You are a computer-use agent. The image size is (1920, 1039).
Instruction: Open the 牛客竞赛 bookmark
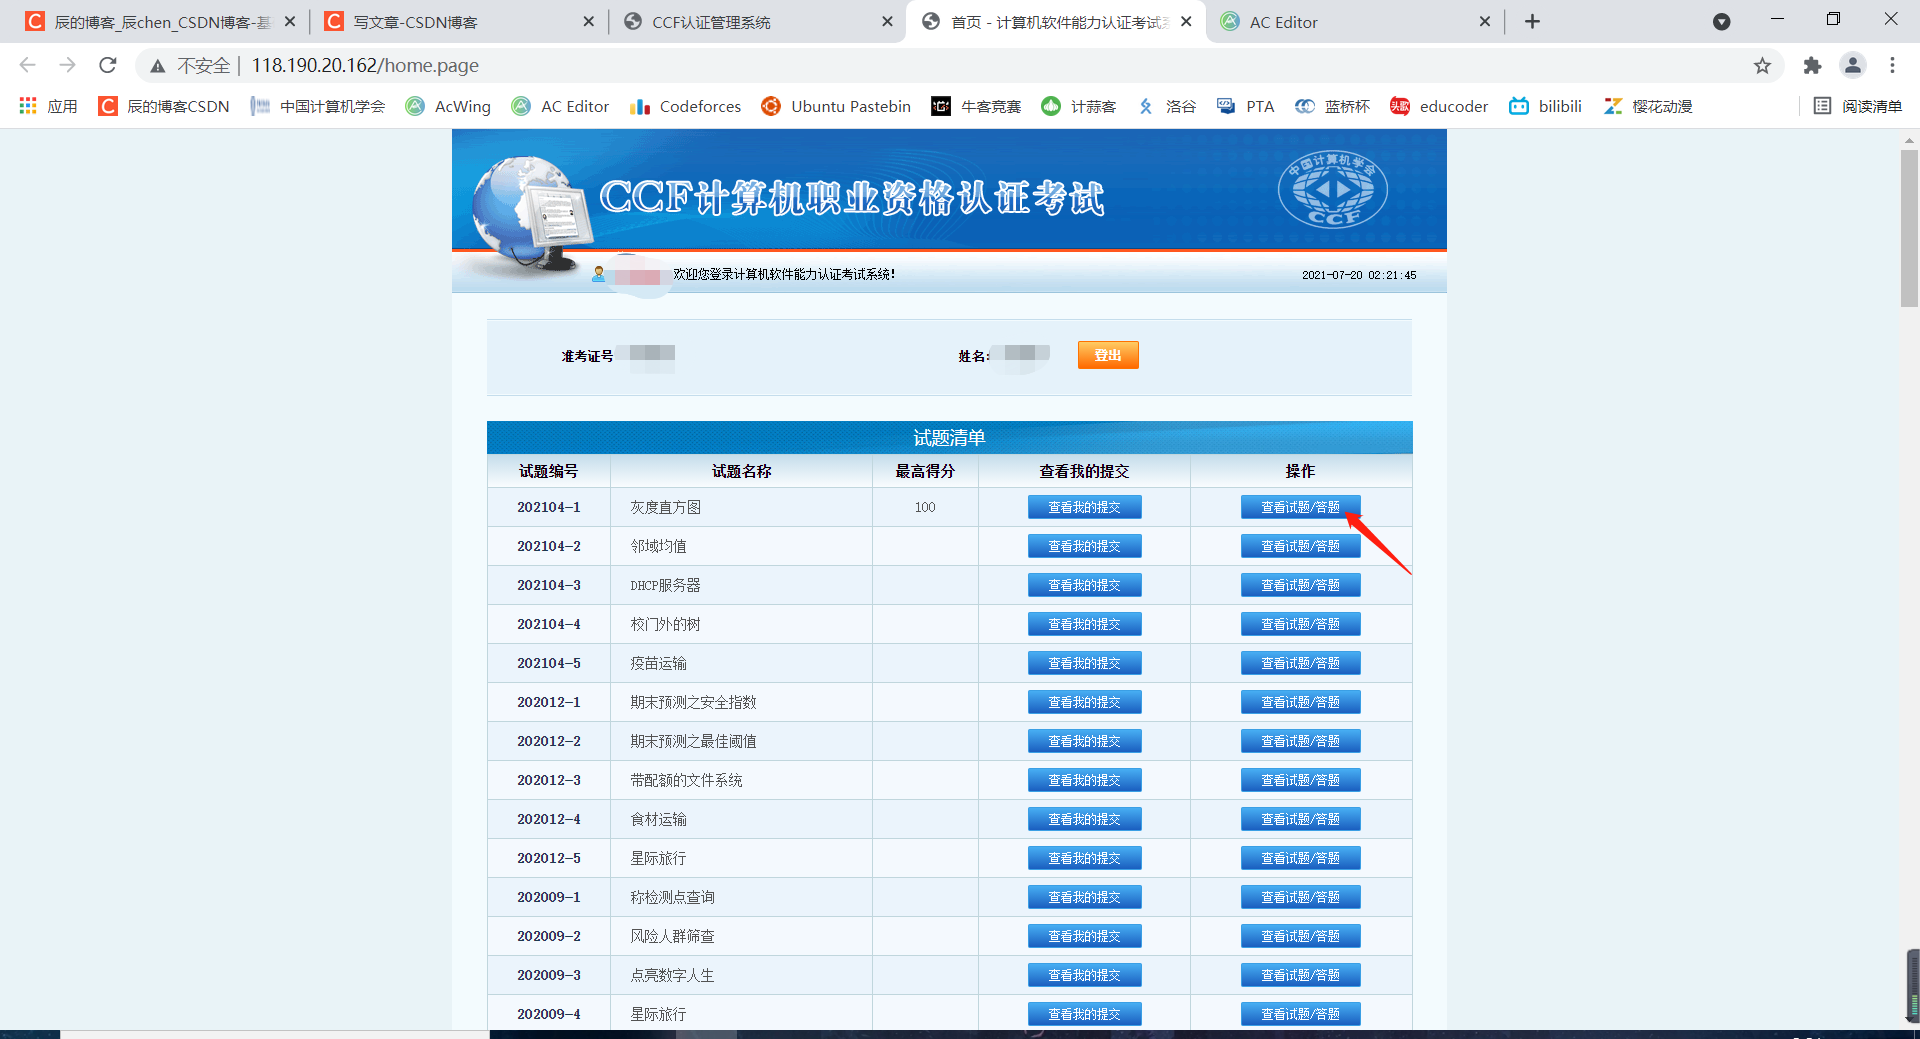976,106
